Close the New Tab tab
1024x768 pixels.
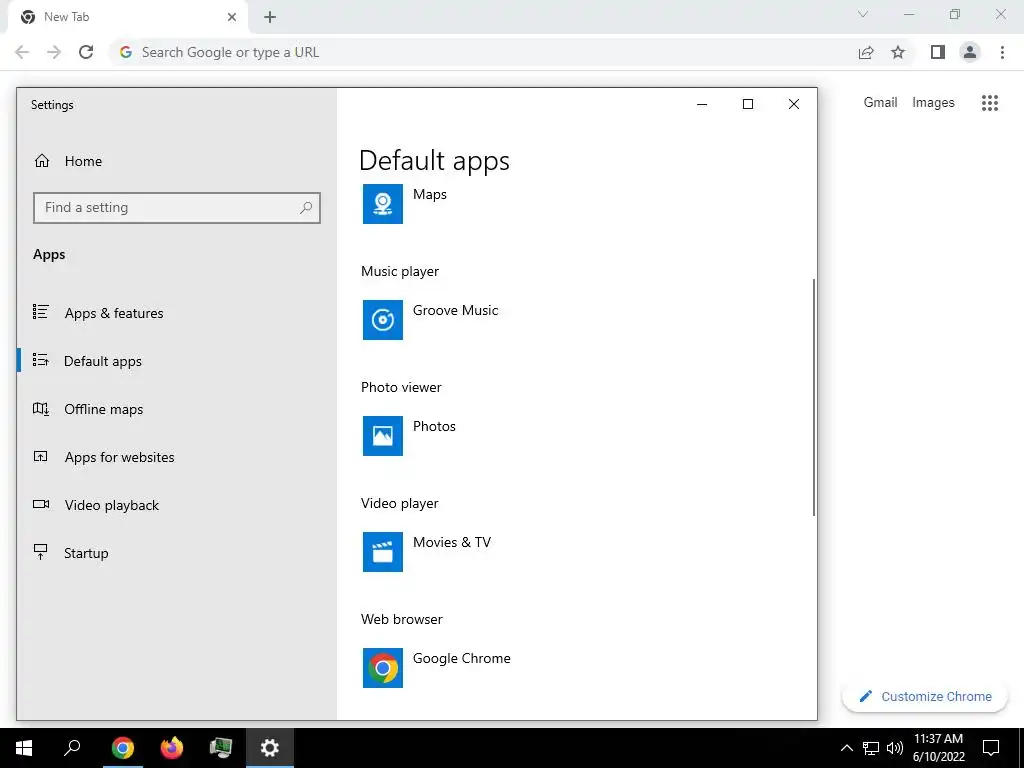coord(232,17)
